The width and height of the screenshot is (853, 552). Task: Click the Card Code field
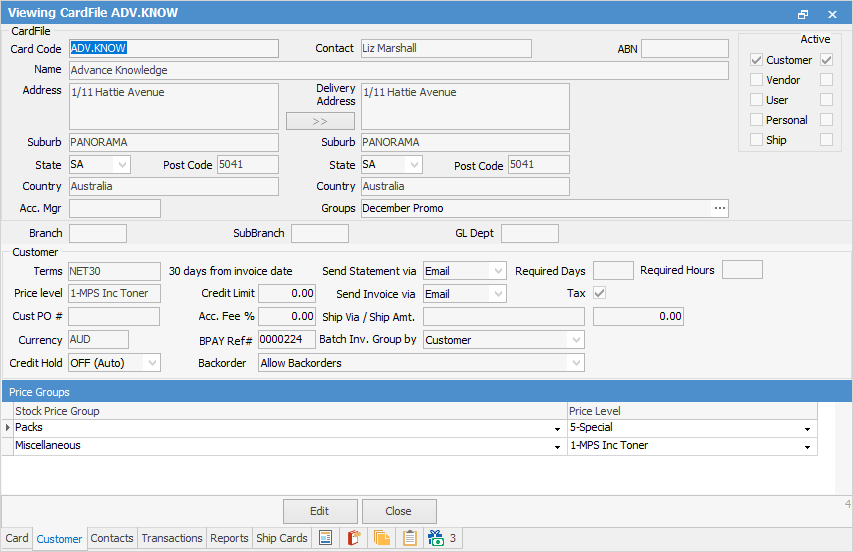click(174, 48)
